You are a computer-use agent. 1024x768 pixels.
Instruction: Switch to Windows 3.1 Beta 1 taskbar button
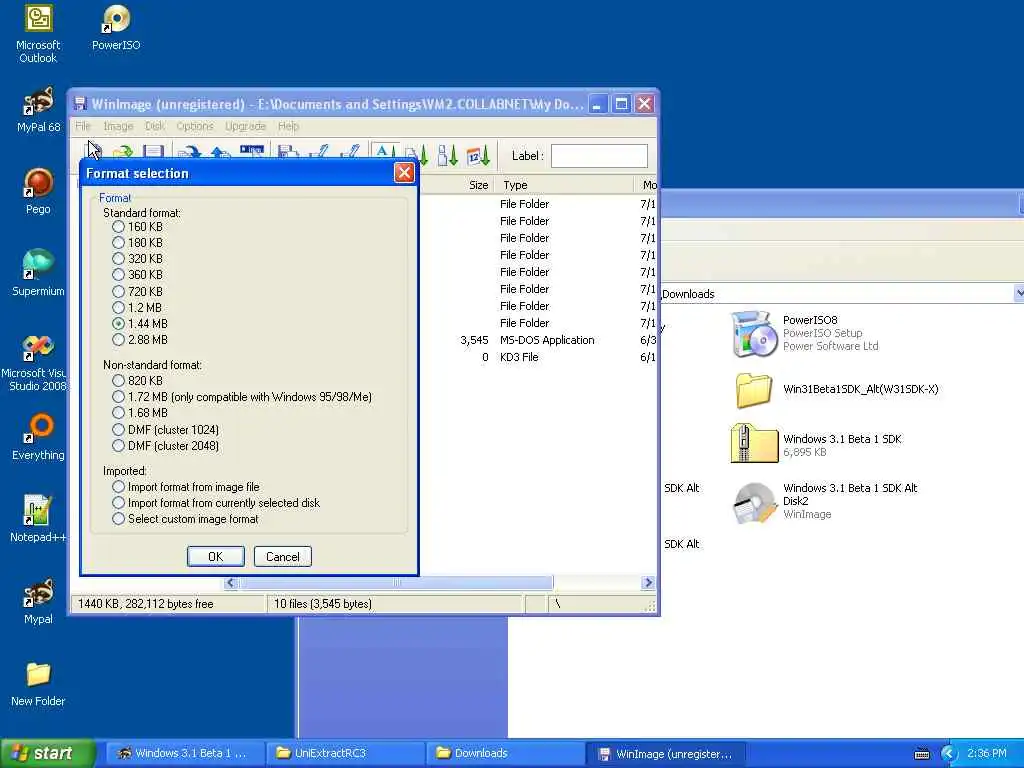(185, 754)
